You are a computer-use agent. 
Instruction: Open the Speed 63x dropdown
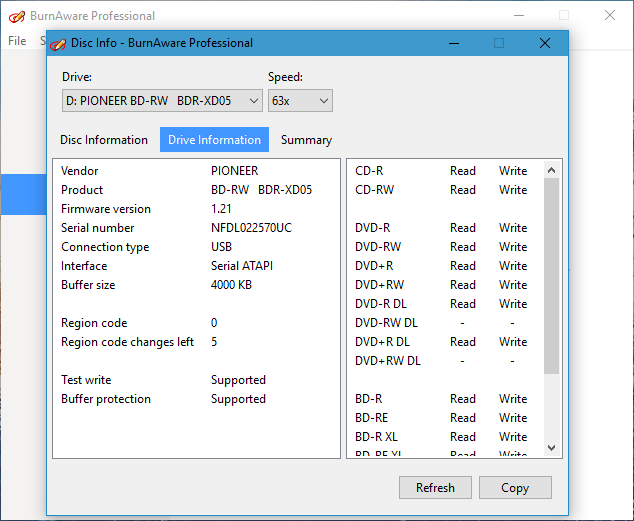(x=300, y=101)
